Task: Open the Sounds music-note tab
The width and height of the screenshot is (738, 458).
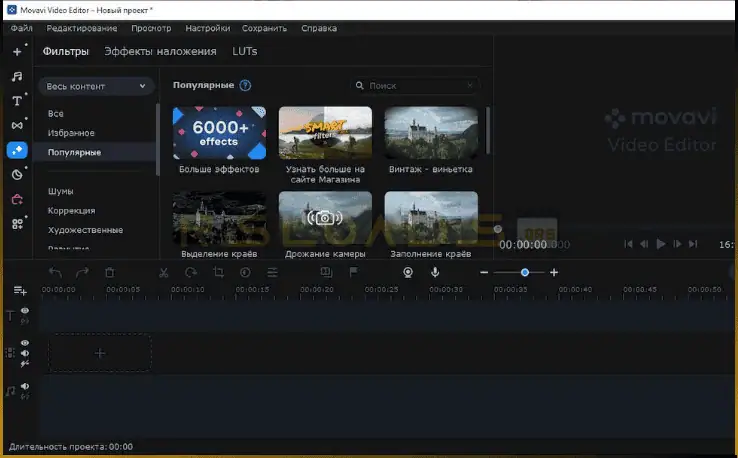Action: (x=17, y=76)
